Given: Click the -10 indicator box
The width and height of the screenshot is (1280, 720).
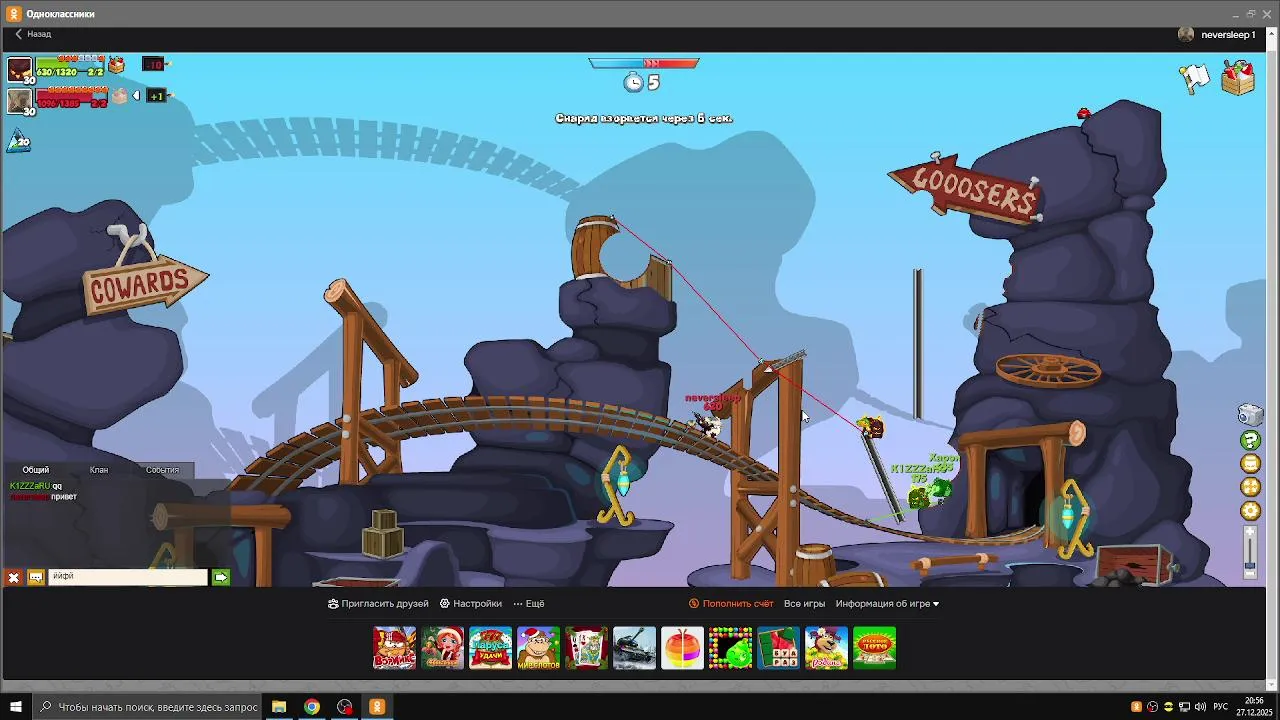Looking at the screenshot, I should 153,64.
